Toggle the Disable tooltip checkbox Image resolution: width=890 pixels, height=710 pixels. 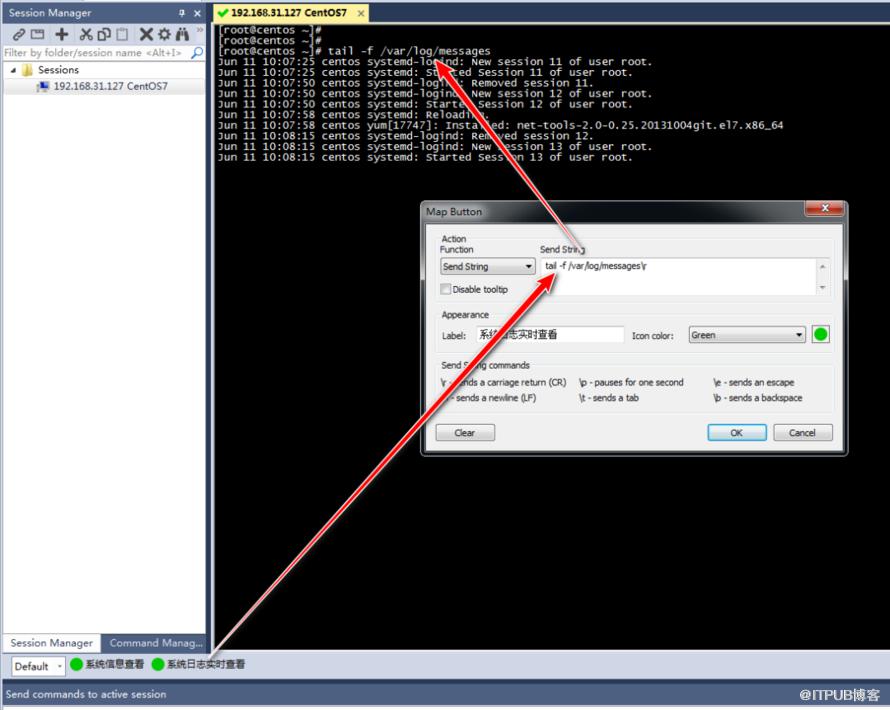point(446,289)
